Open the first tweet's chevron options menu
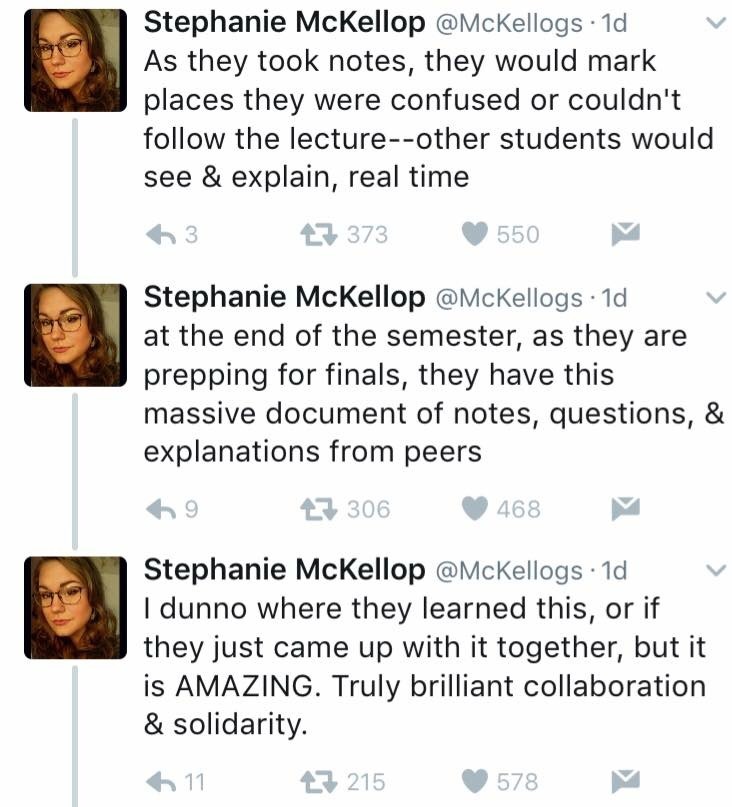732x807 pixels. 715,24
